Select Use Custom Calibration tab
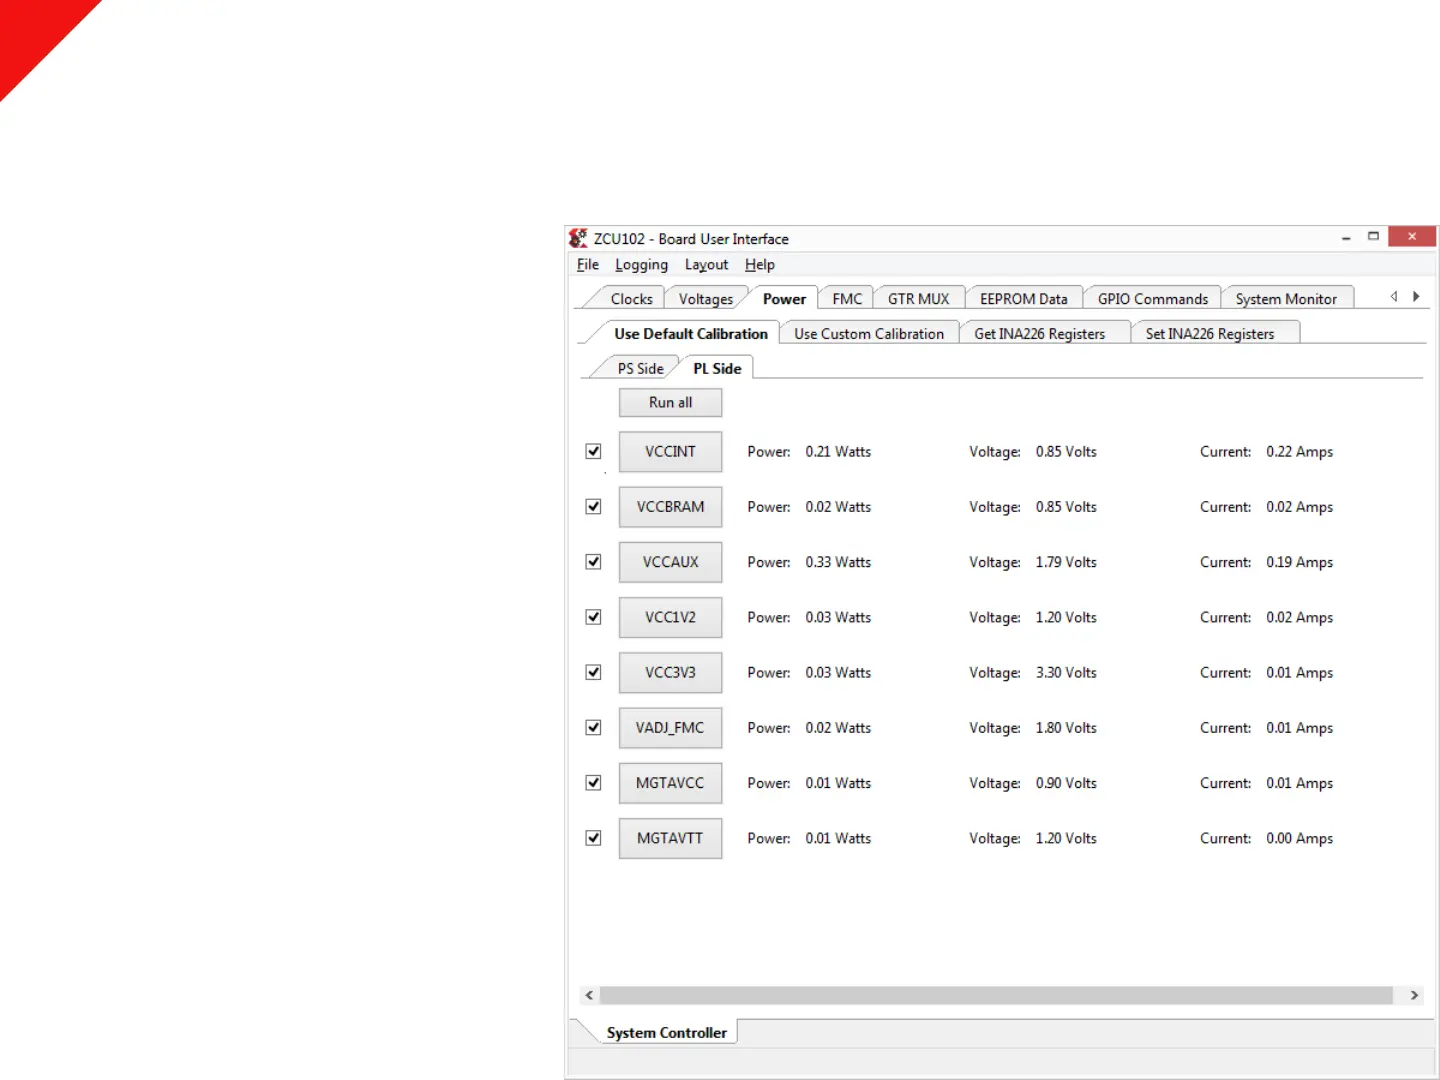 point(869,334)
